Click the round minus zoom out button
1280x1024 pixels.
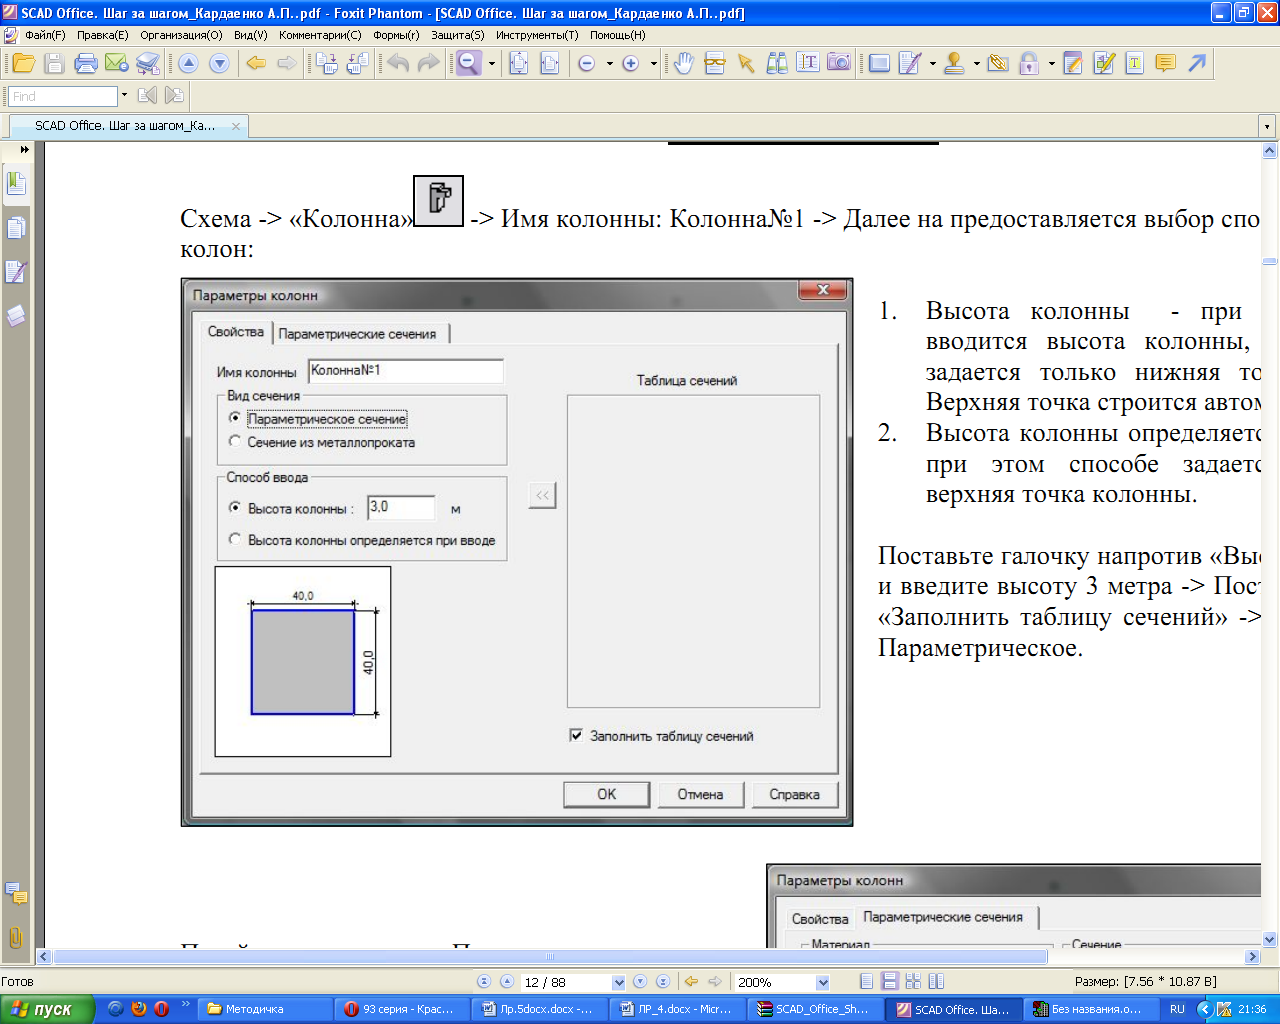tap(587, 64)
